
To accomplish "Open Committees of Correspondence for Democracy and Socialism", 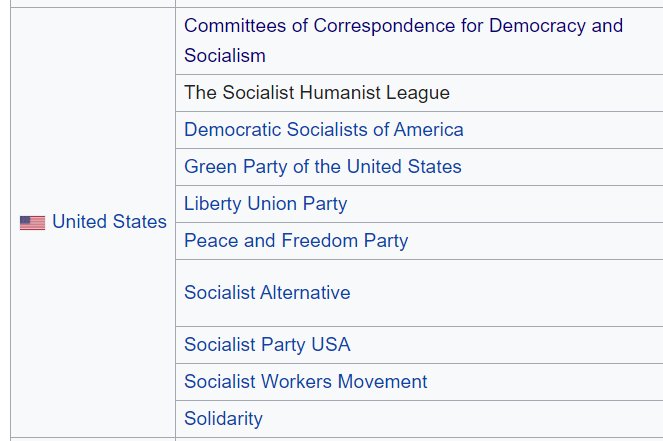I will click(x=403, y=26).
